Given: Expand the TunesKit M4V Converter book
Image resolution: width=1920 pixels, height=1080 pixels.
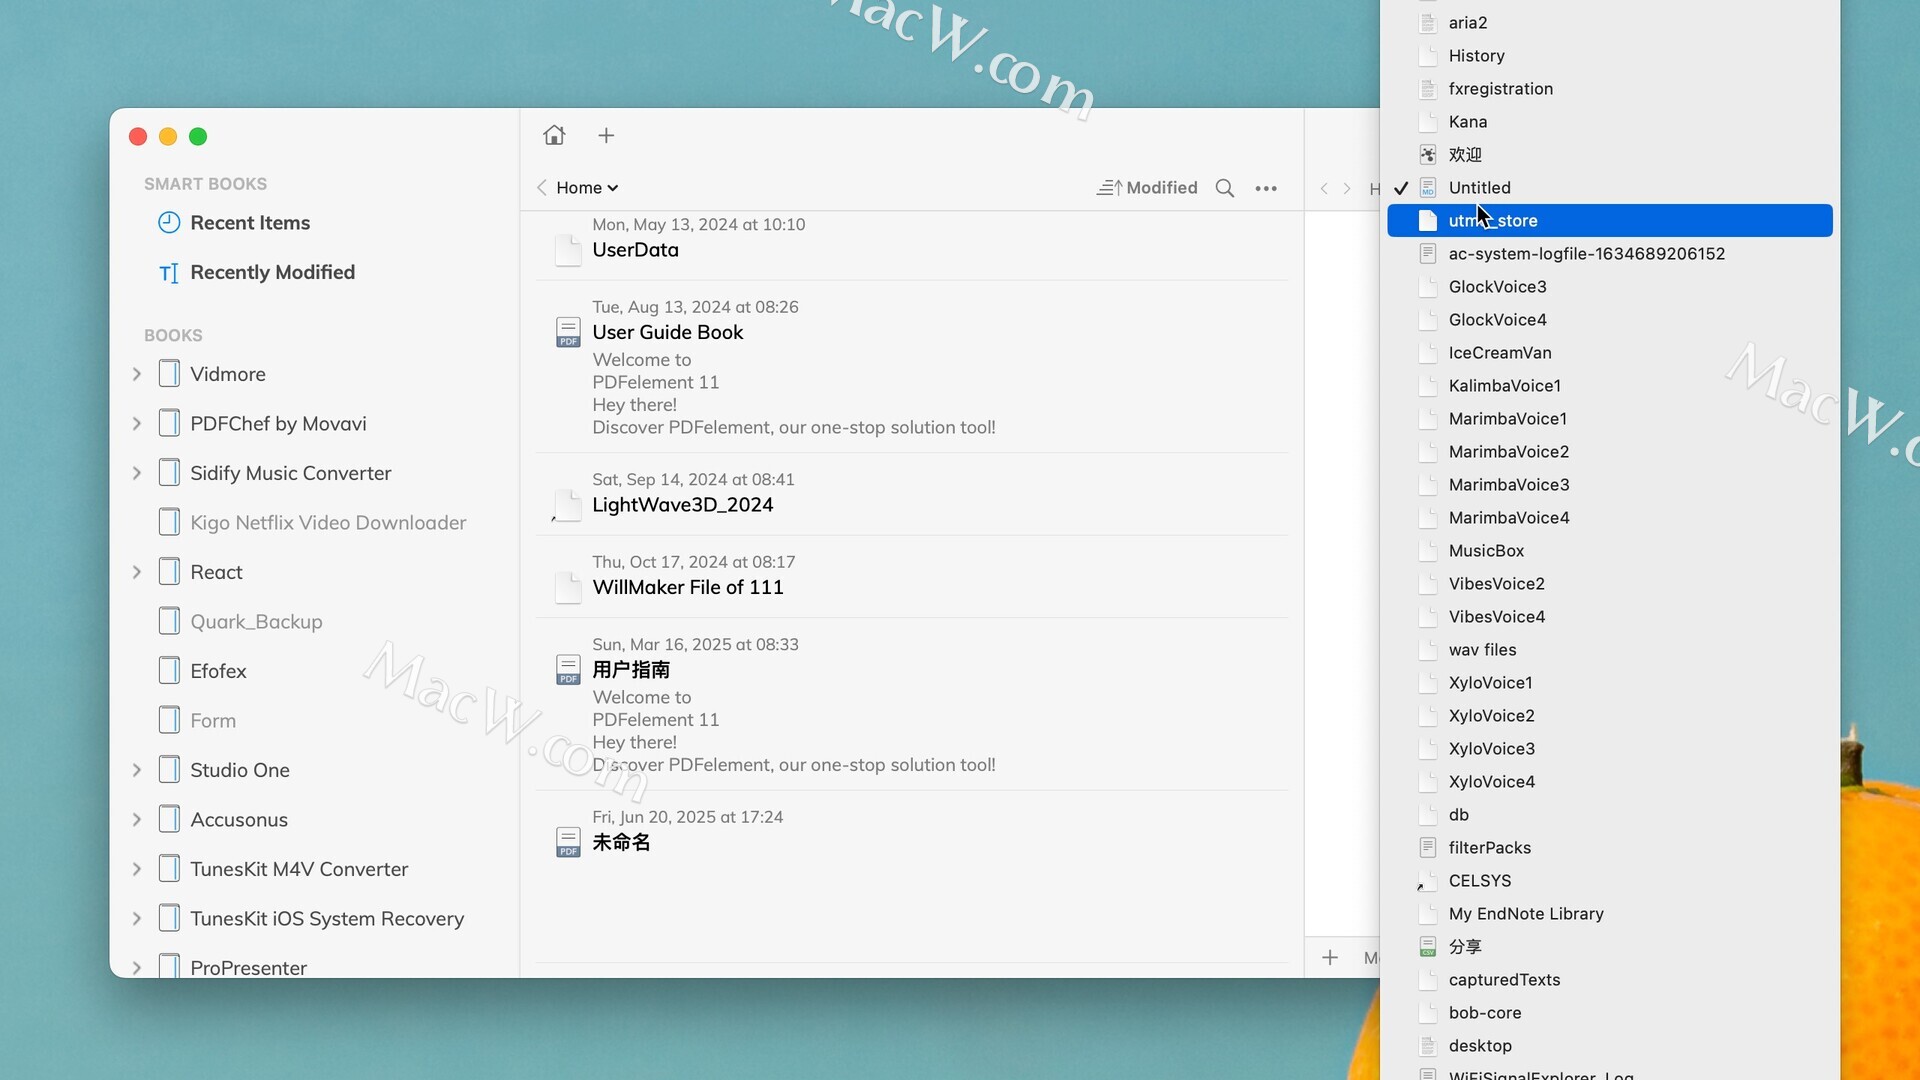Looking at the screenshot, I should (x=137, y=869).
